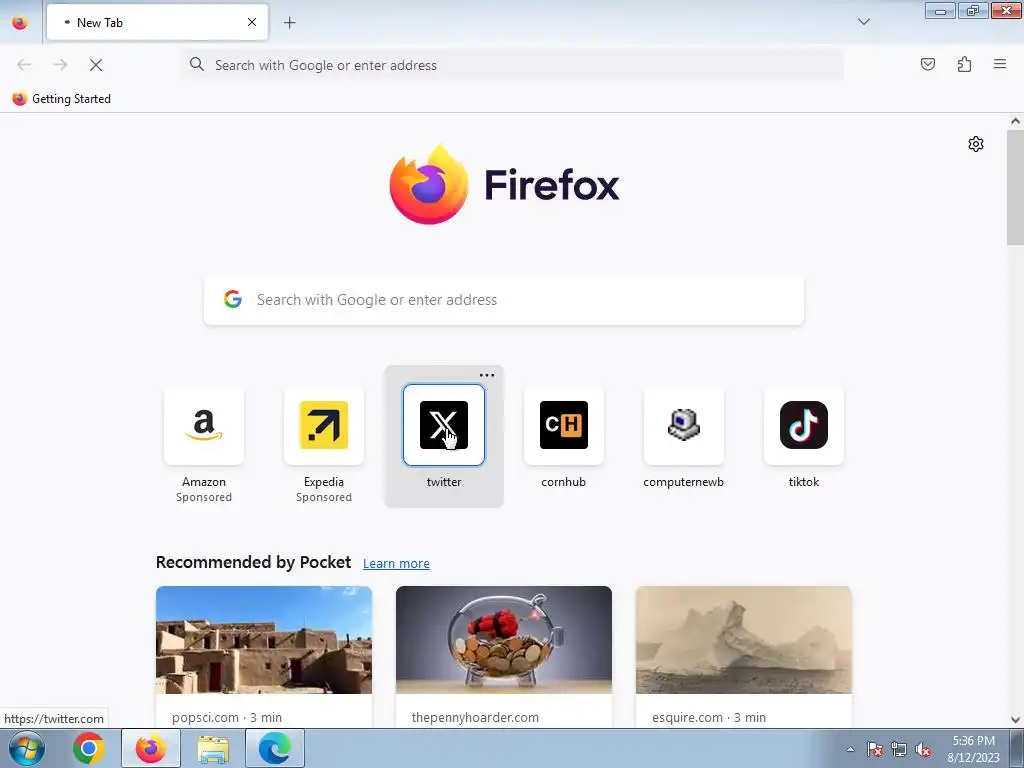Click the magnifier icon in address bar
1024x768 pixels.
197,64
